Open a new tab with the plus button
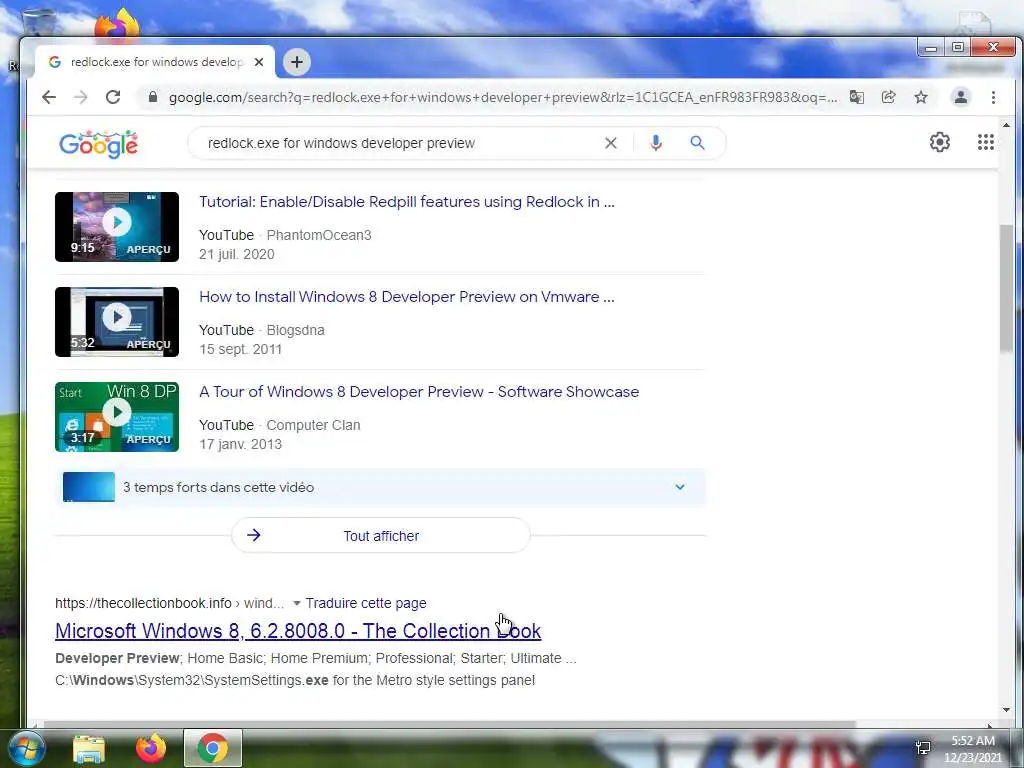This screenshot has height=768, width=1024. [296, 62]
